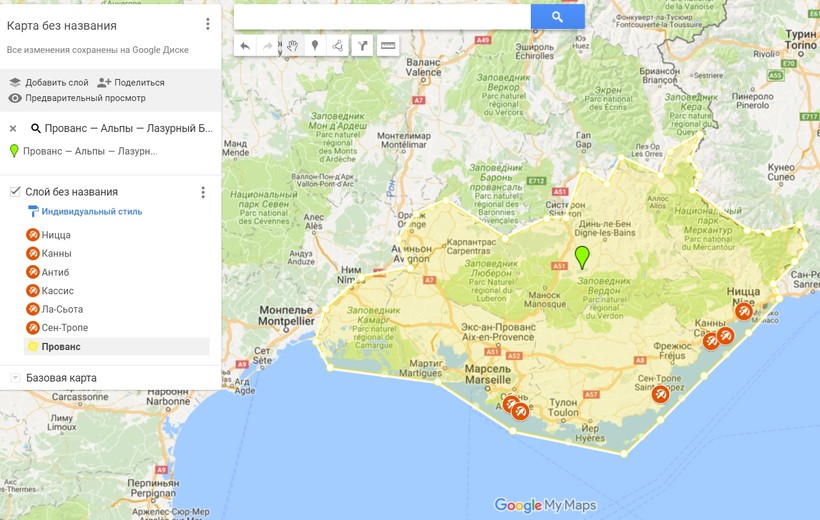Screen dimensions: 820x520
Task: Select Кассис in the layer list
Action: click(57, 291)
